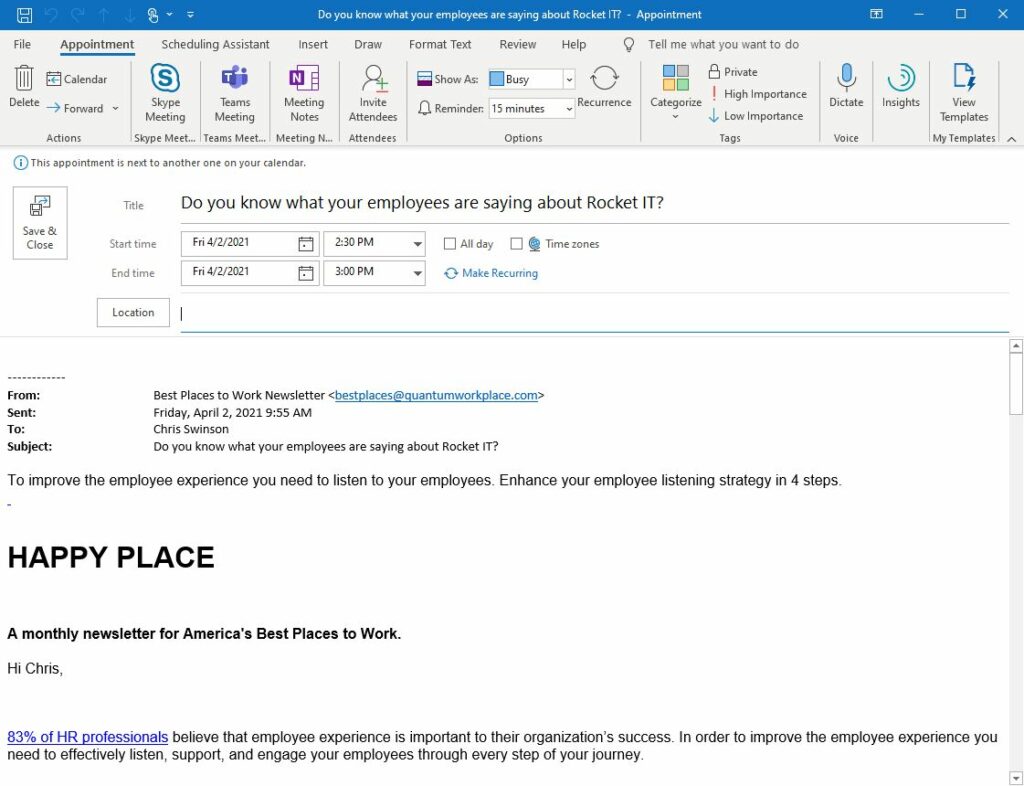Open the File menu

click(x=22, y=44)
